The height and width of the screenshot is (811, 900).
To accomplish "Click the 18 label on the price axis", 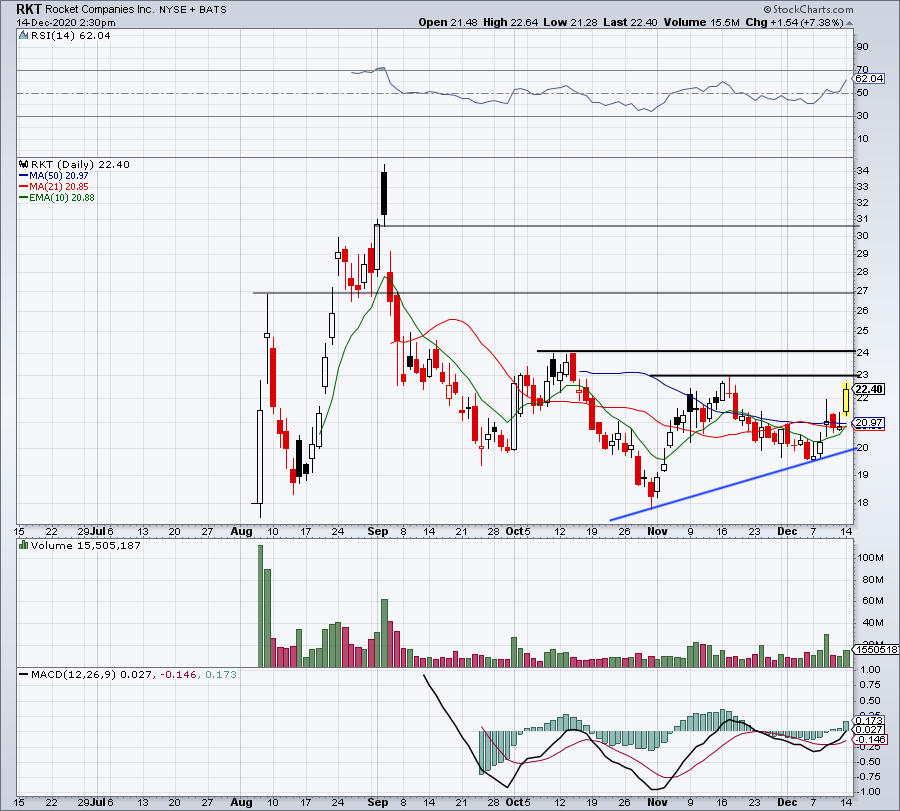I will pos(863,503).
